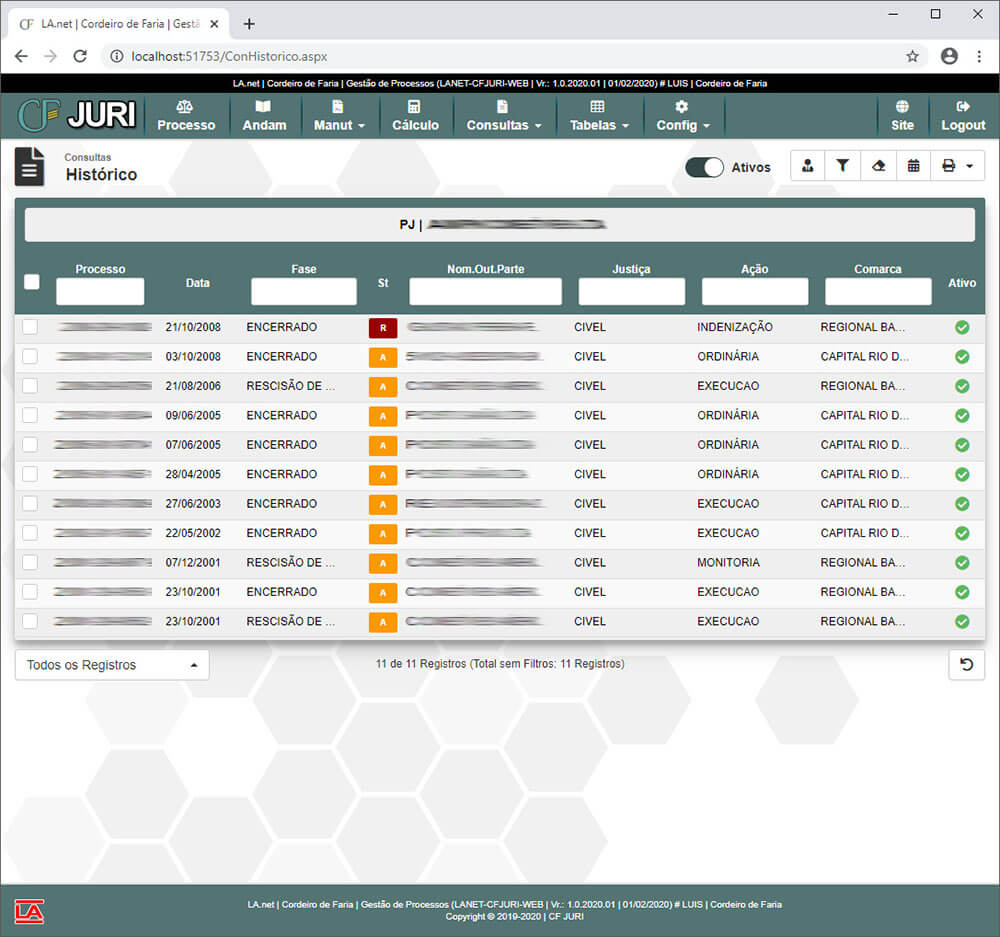1000x937 pixels.
Task: Click the red R status badge
Action: [x=383, y=327]
